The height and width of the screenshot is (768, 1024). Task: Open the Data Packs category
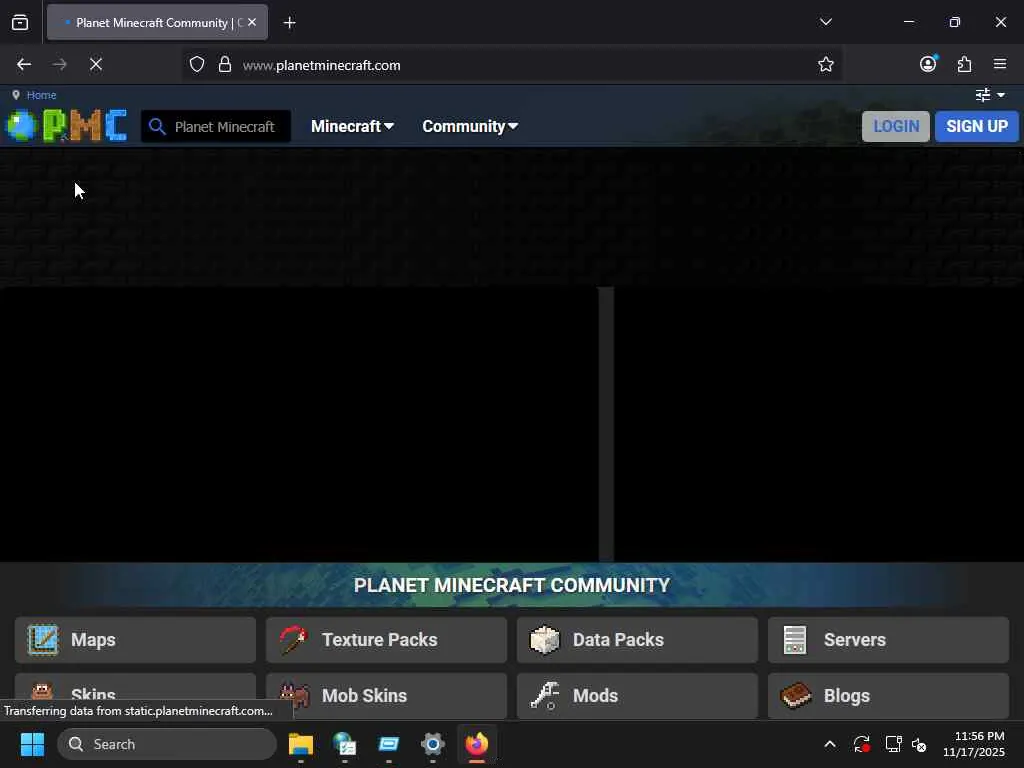[x=637, y=639]
